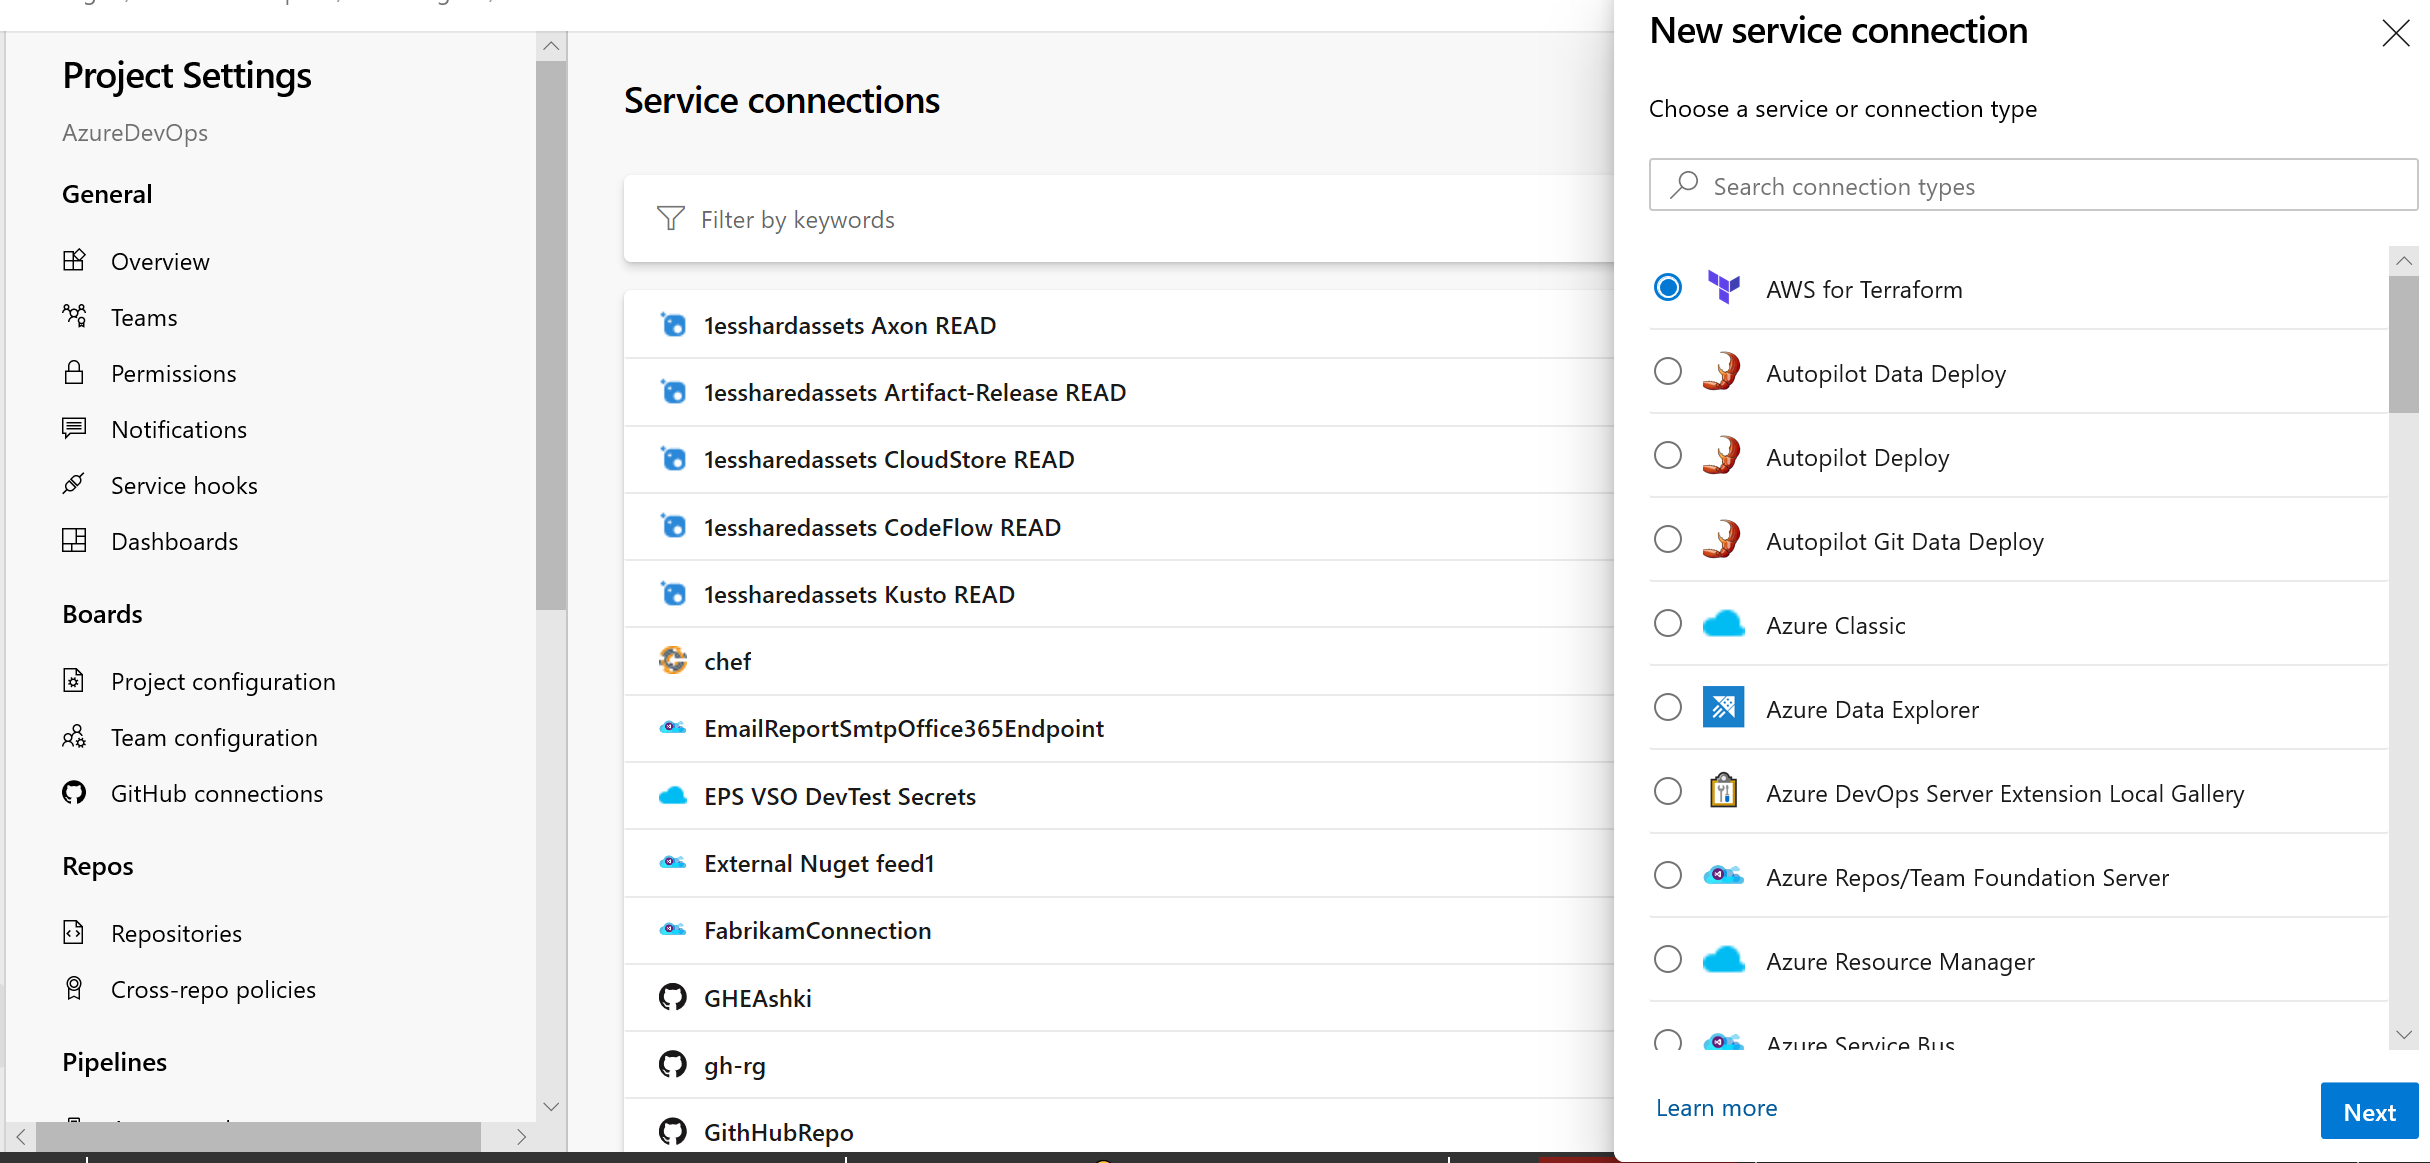Close the New service connection panel
Image resolution: width=2430 pixels, height=1163 pixels.
2393,31
